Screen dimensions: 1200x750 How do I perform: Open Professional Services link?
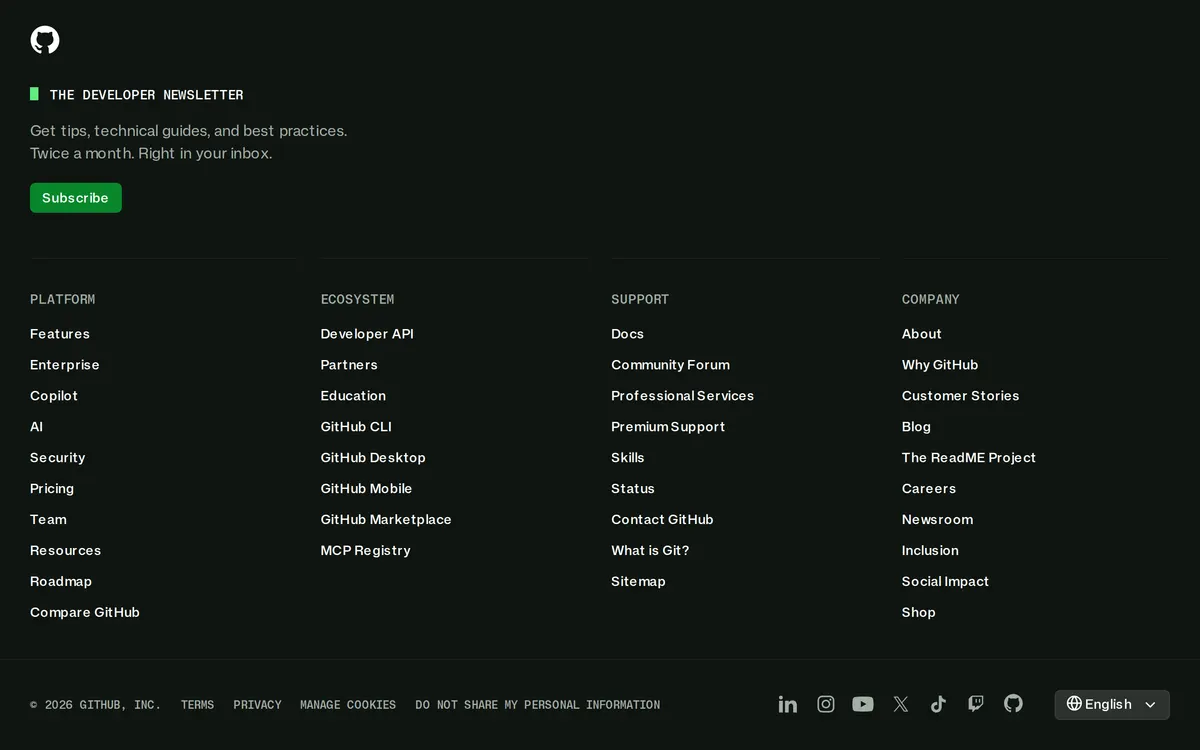683,396
